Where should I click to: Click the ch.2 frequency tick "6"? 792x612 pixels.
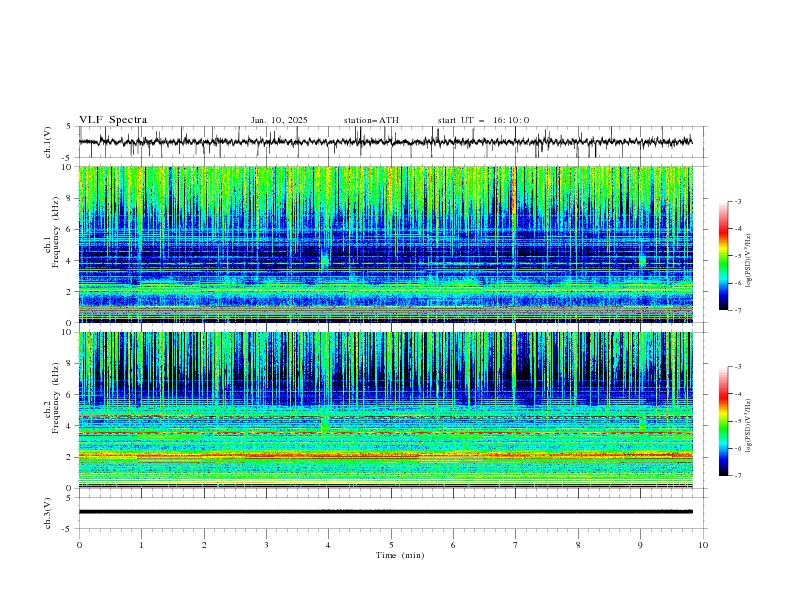70,395
